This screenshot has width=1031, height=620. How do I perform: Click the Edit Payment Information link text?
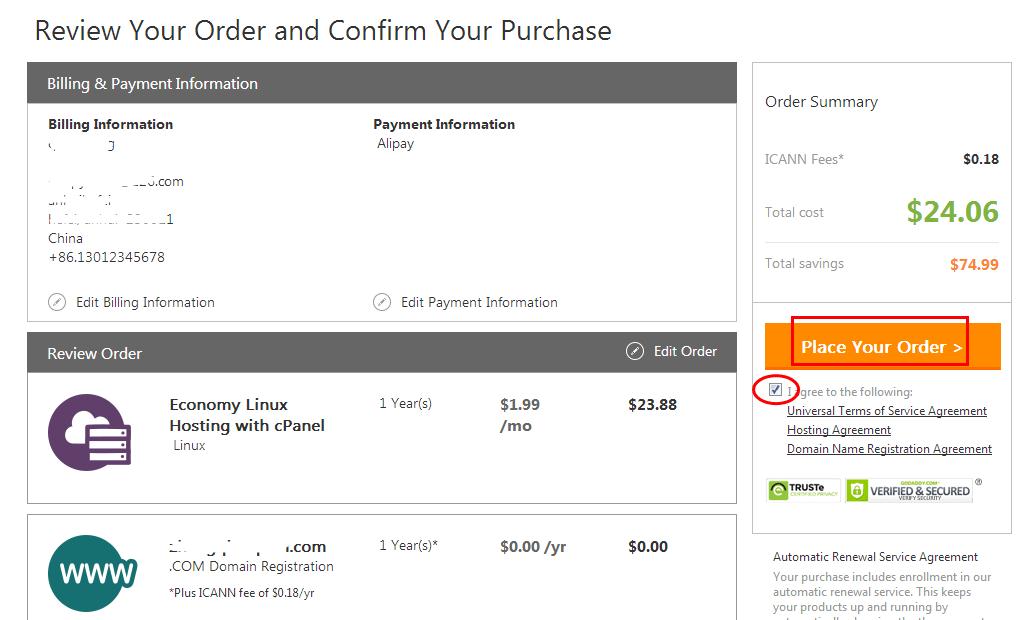pos(479,302)
